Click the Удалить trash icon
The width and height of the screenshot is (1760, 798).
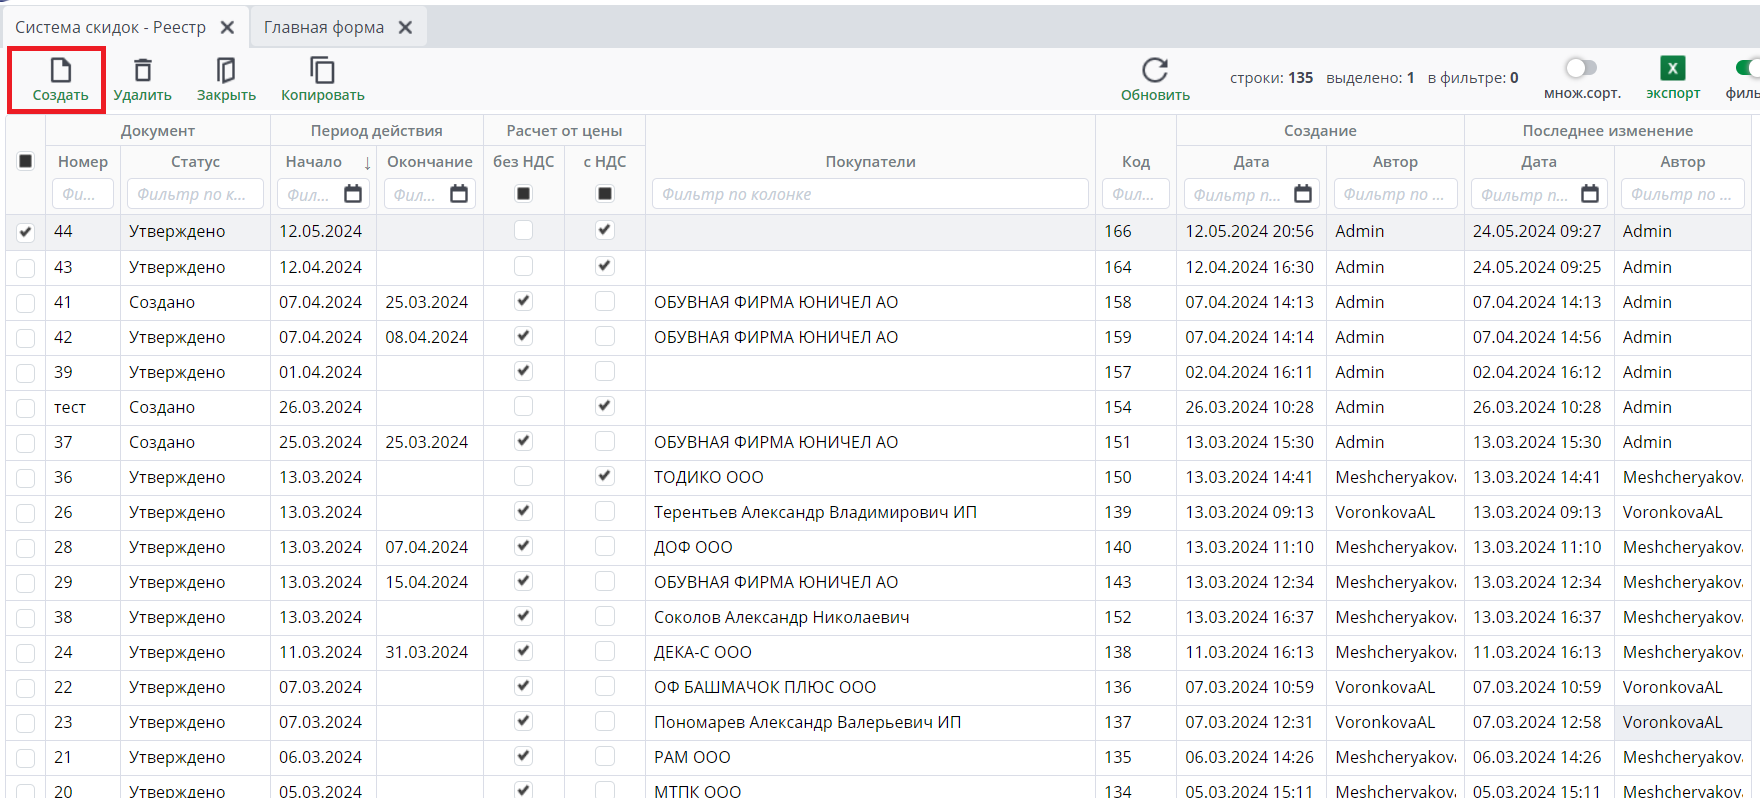pyautogui.click(x=143, y=71)
